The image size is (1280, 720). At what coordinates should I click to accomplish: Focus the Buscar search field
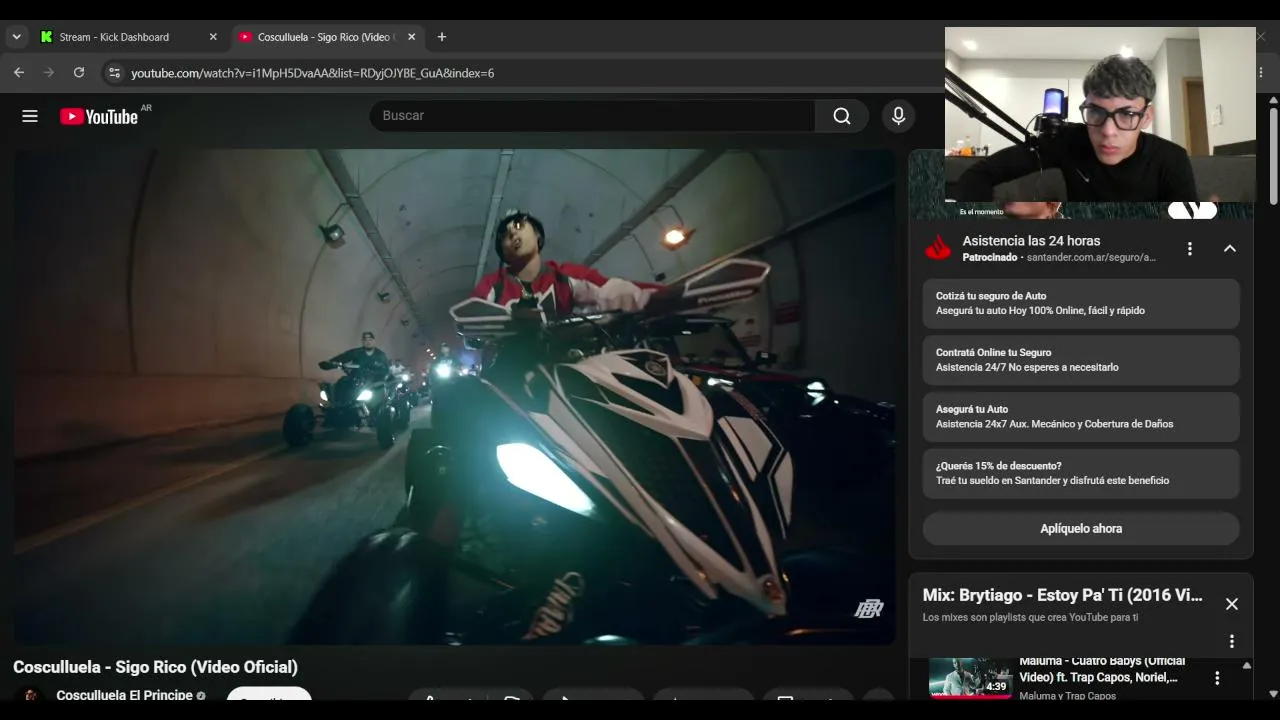click(592, 116)
